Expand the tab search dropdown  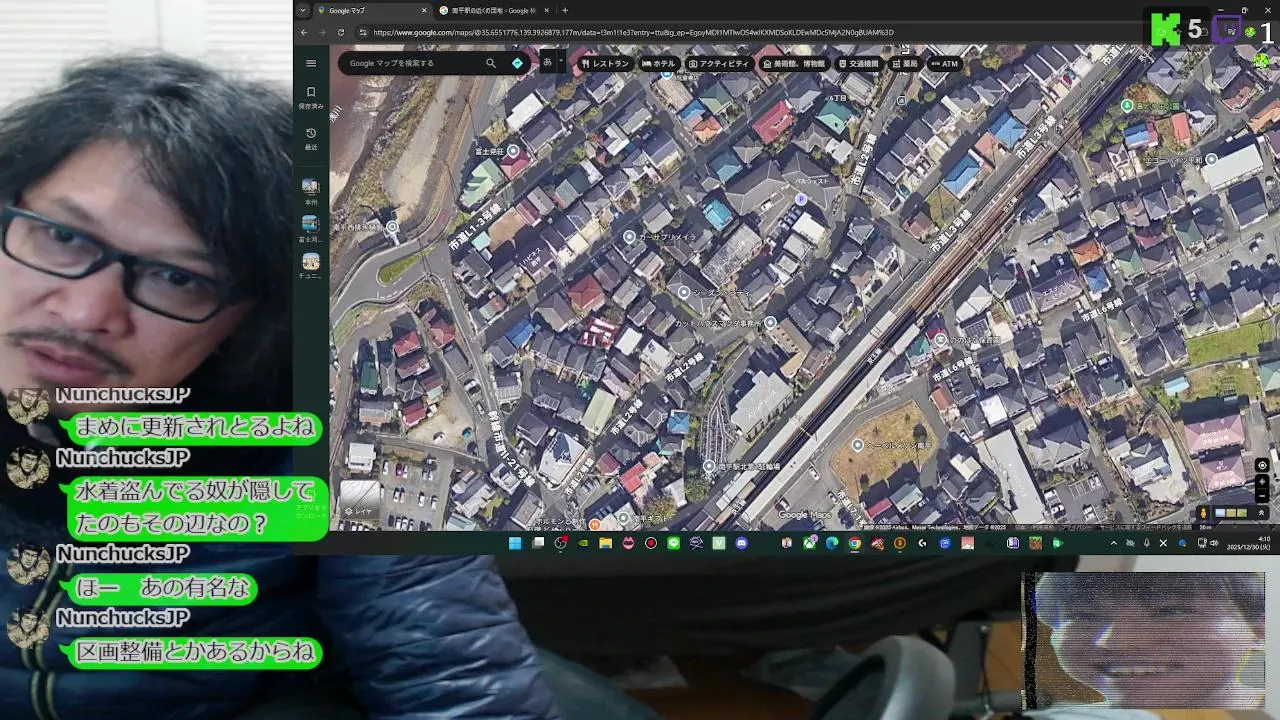(x=303, y=10)
